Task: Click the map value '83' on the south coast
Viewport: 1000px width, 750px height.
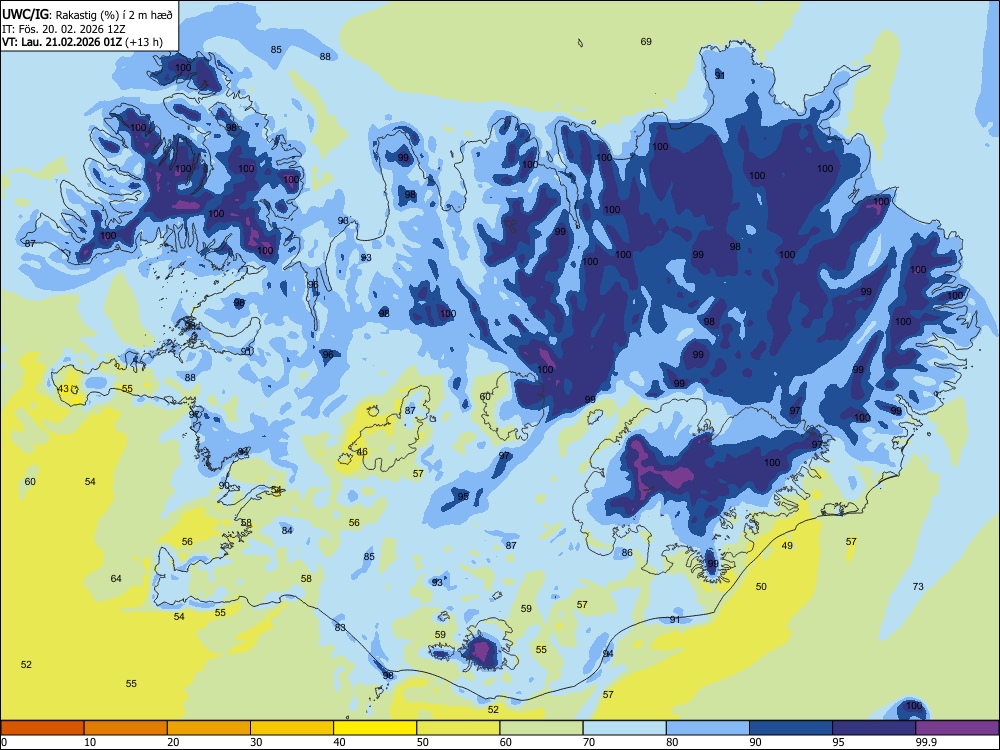Action: click(x=340, y=628)
